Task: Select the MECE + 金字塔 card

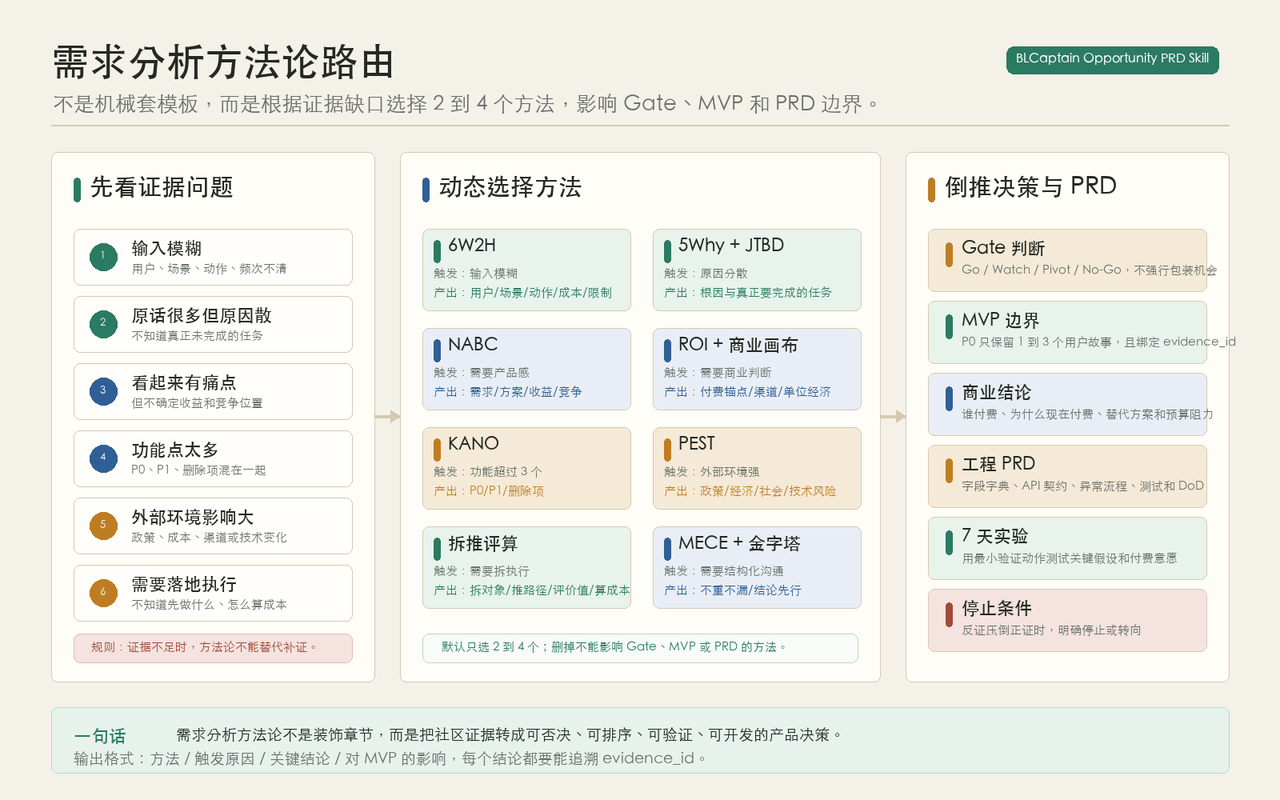Action: (757, 567)
